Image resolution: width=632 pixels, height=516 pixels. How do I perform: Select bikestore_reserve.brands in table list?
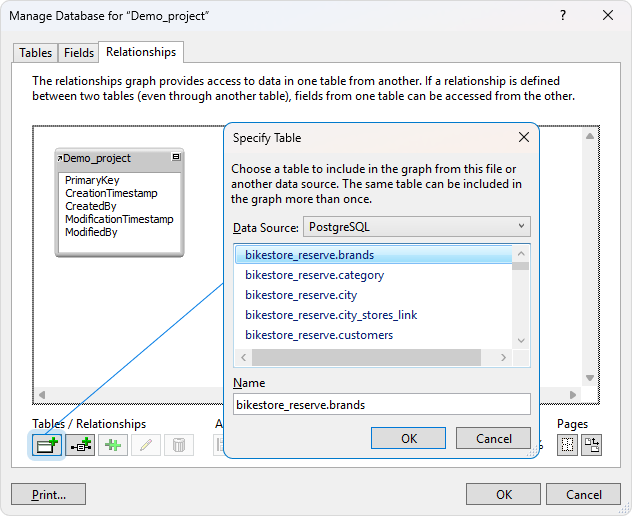[373, 255]
